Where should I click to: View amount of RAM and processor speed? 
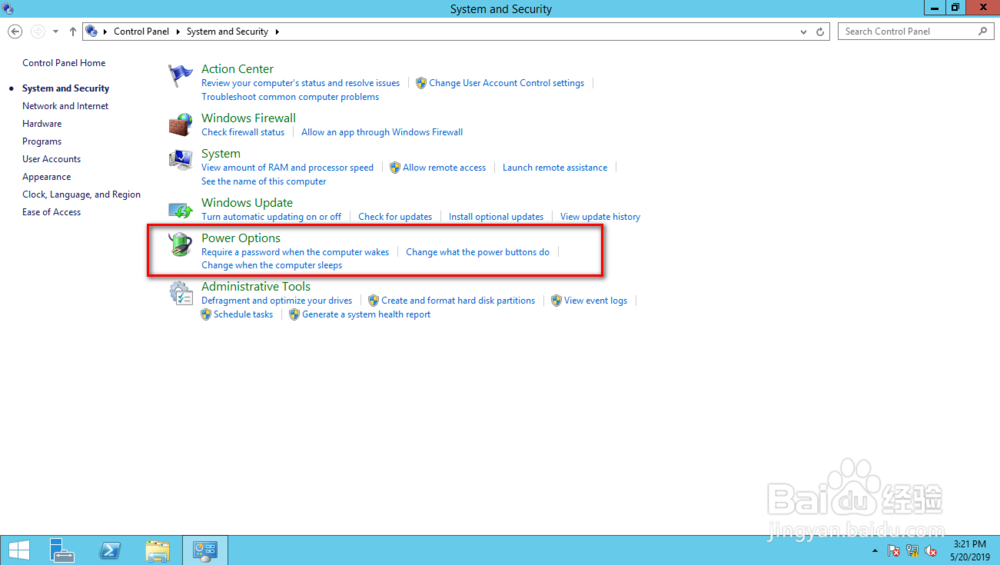pyautogui.click(x=288, y=168)
